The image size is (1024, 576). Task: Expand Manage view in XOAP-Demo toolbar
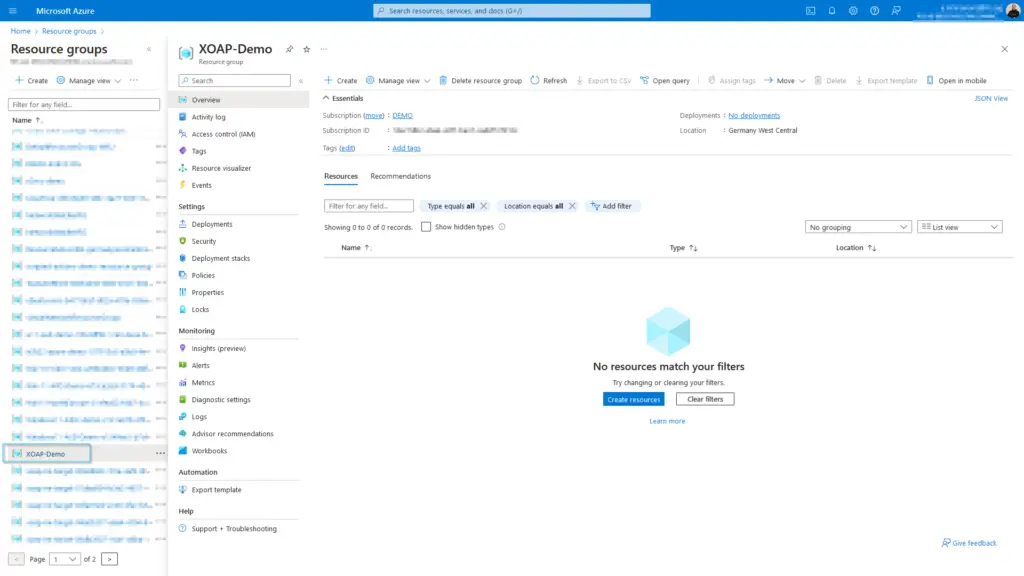pyautogui.click(x=398, y=80)
